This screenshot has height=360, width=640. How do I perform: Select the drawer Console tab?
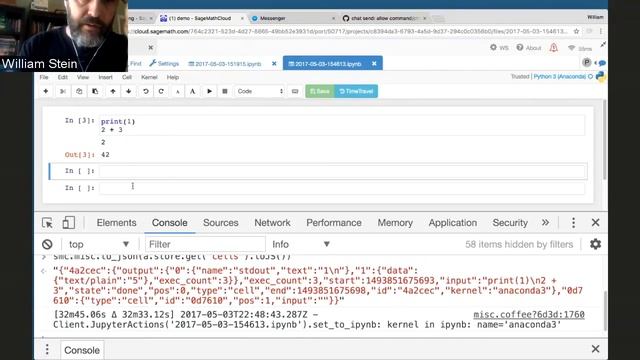(x=82, y=350)
